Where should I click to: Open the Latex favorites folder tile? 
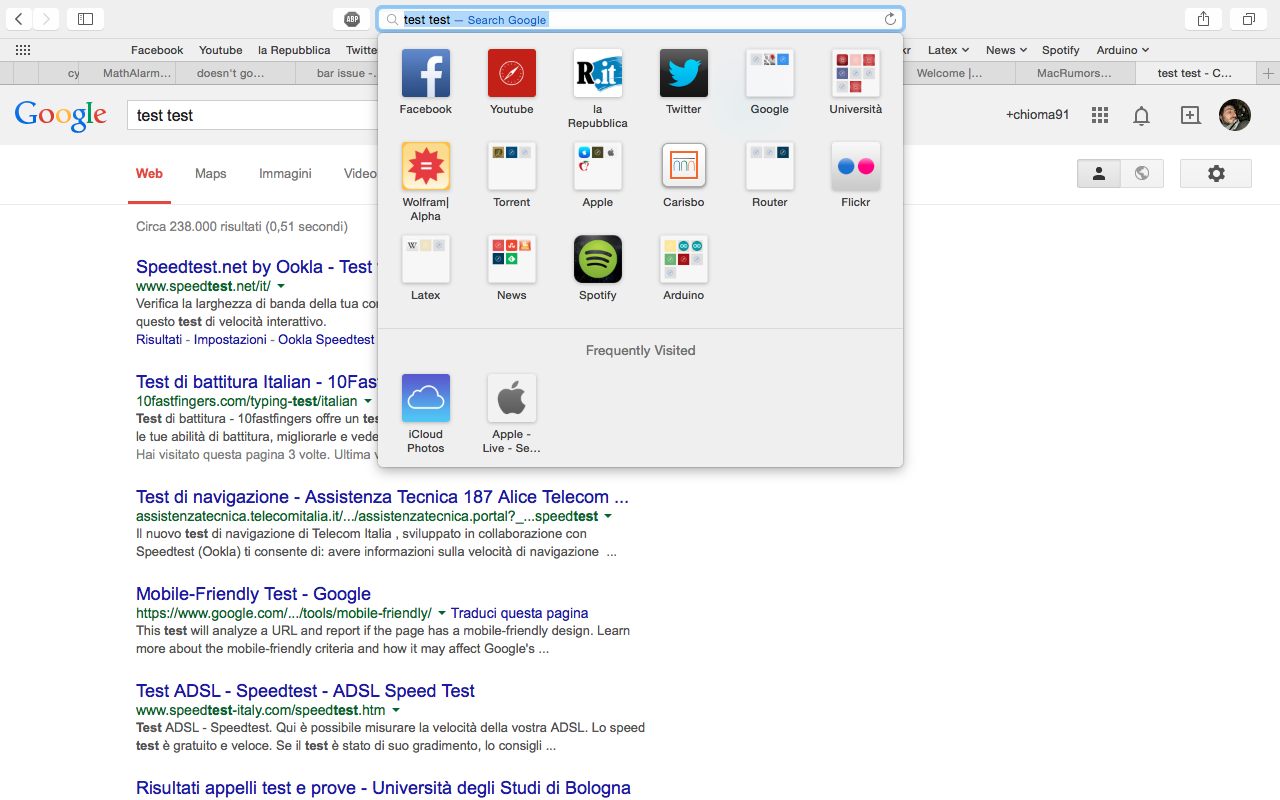point(426,259)
